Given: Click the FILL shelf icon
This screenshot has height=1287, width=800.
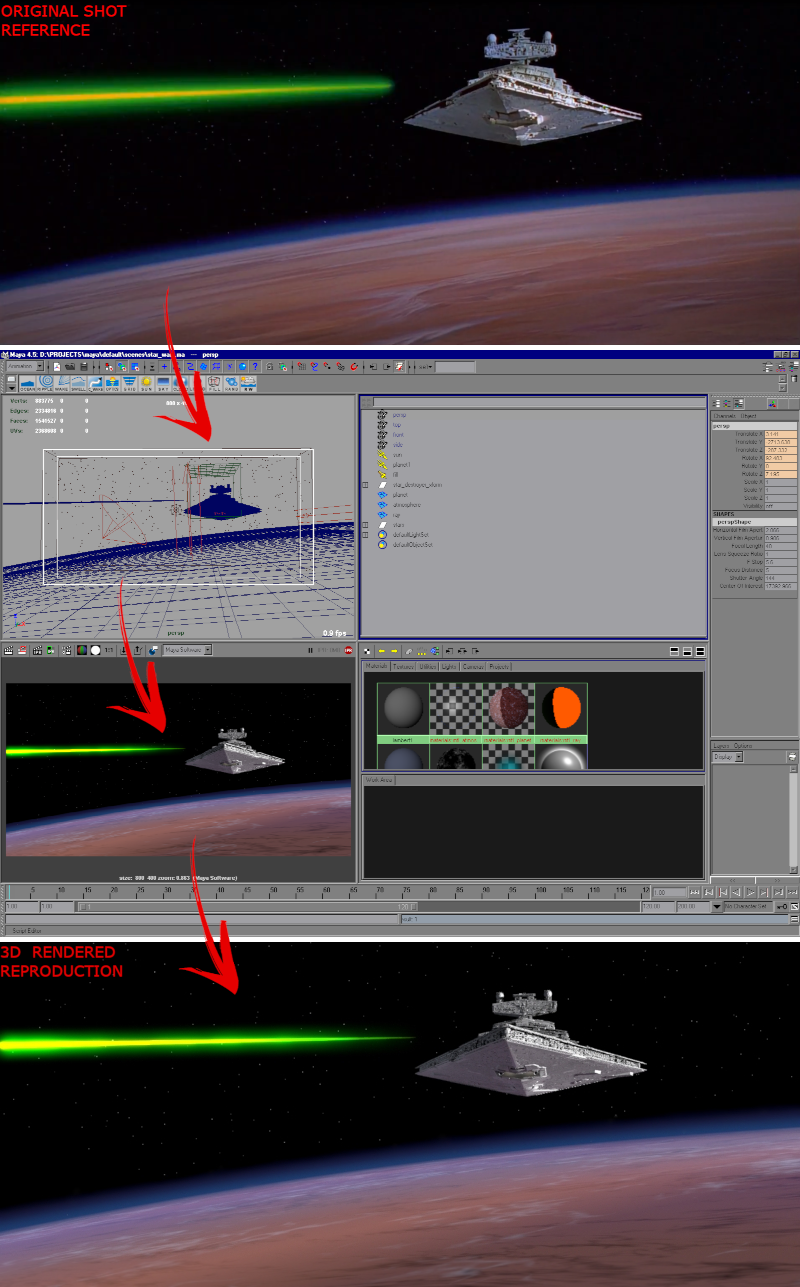Looking at the screenshot, I should [214, 383].
